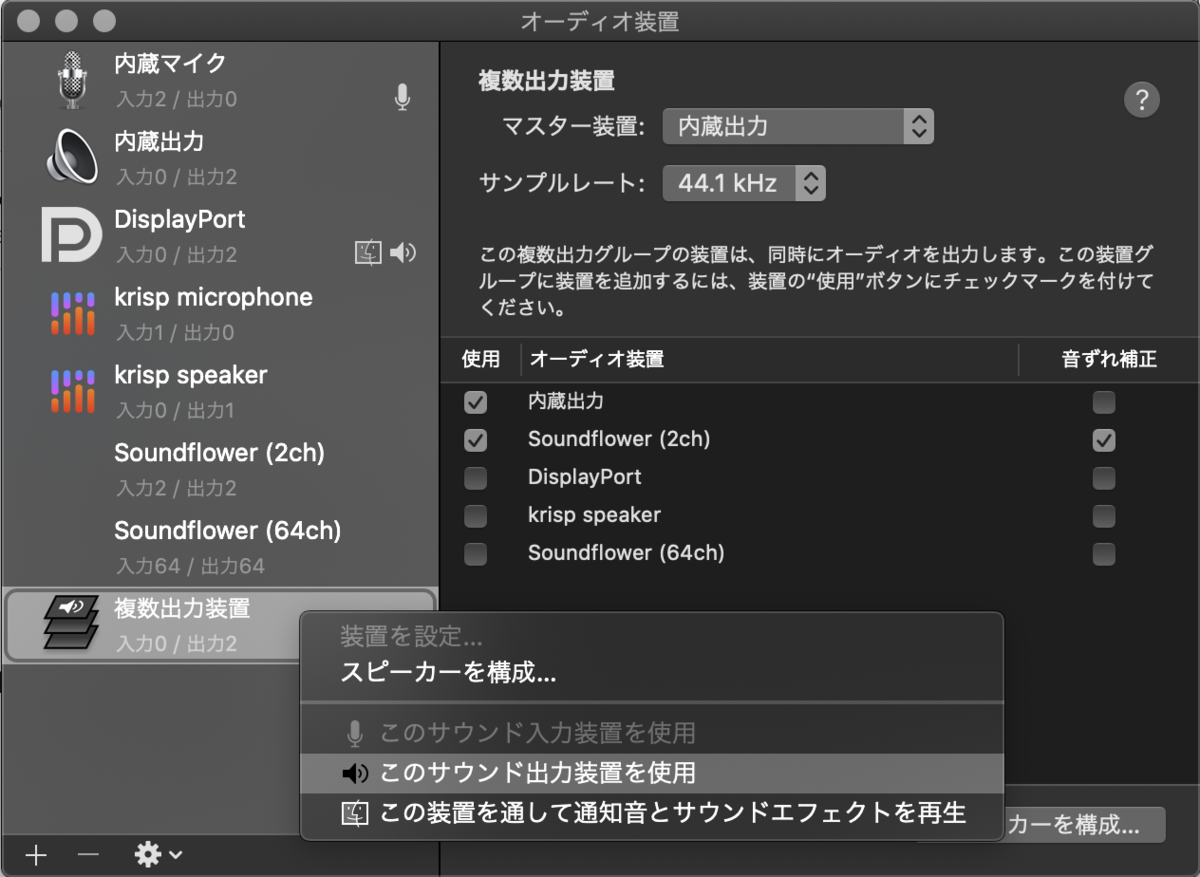Select krisp microphone in sidebar list
The image size is (1200, 877).
[x=220, y=313]
